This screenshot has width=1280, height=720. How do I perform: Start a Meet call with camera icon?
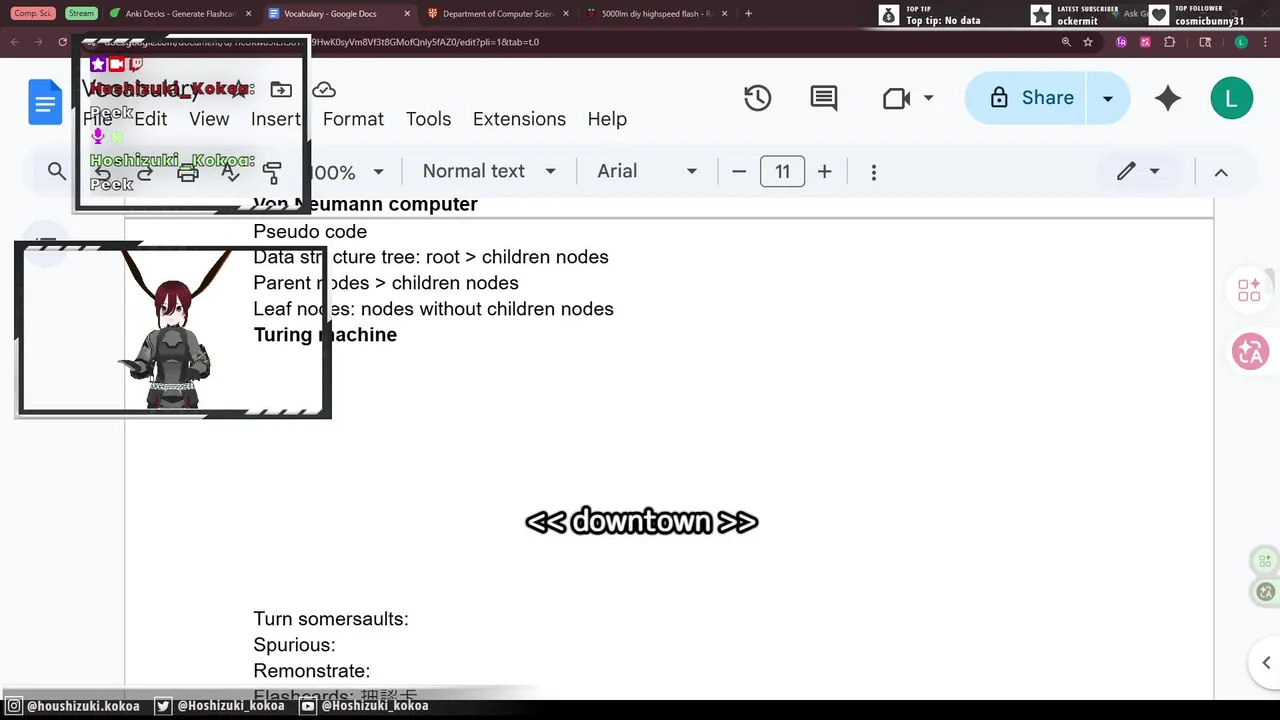pos(896,98)
